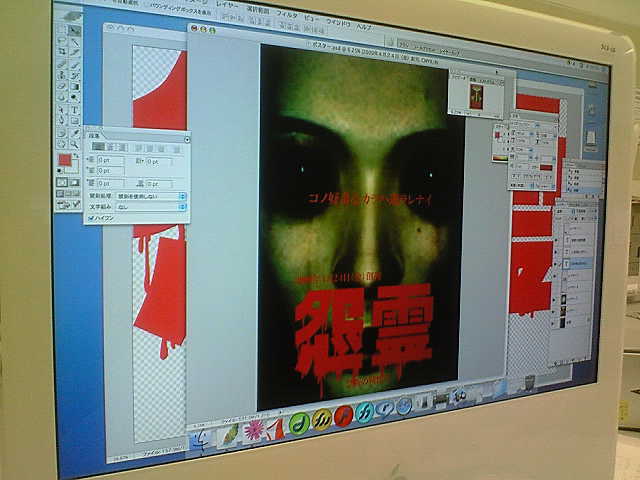Select the Lasso tool
This screenshot has height=480, width=640.
point(62,41)
